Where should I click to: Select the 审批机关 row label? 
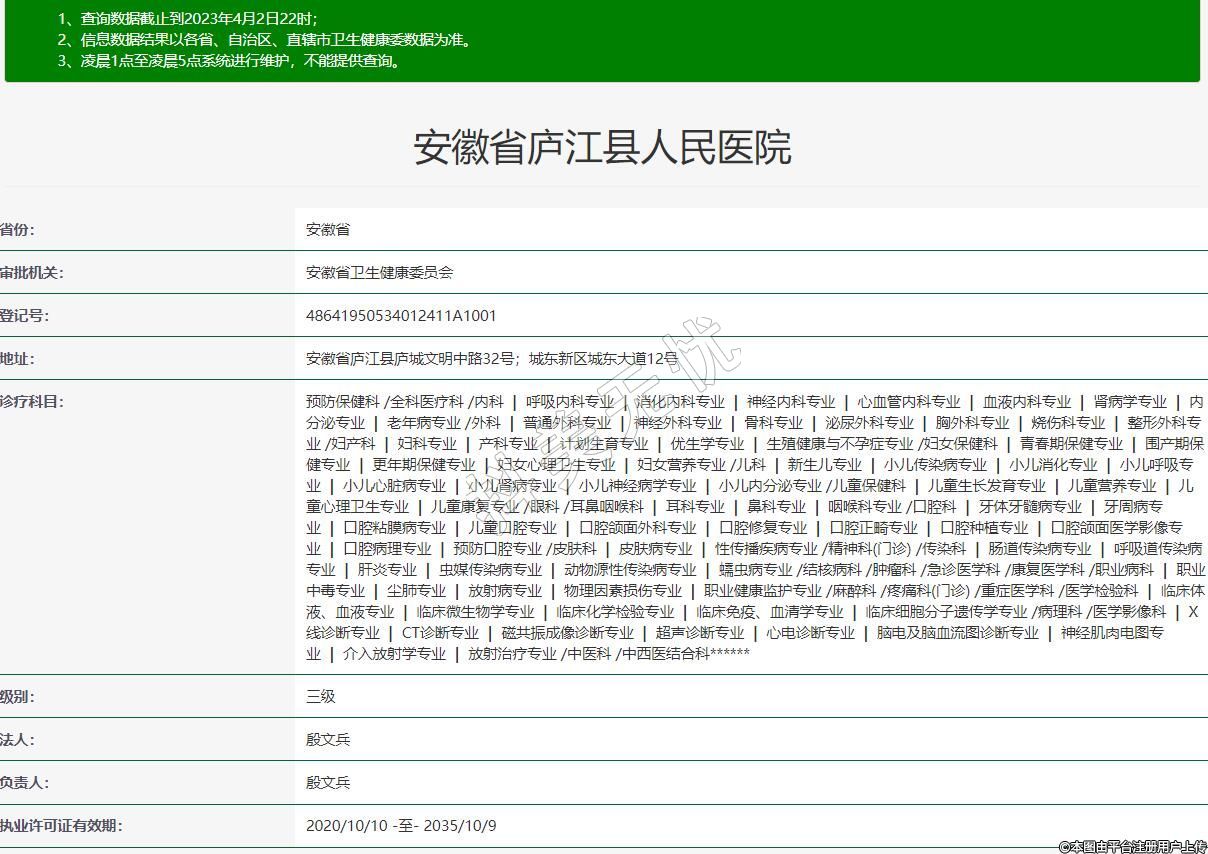click(24, 273)
